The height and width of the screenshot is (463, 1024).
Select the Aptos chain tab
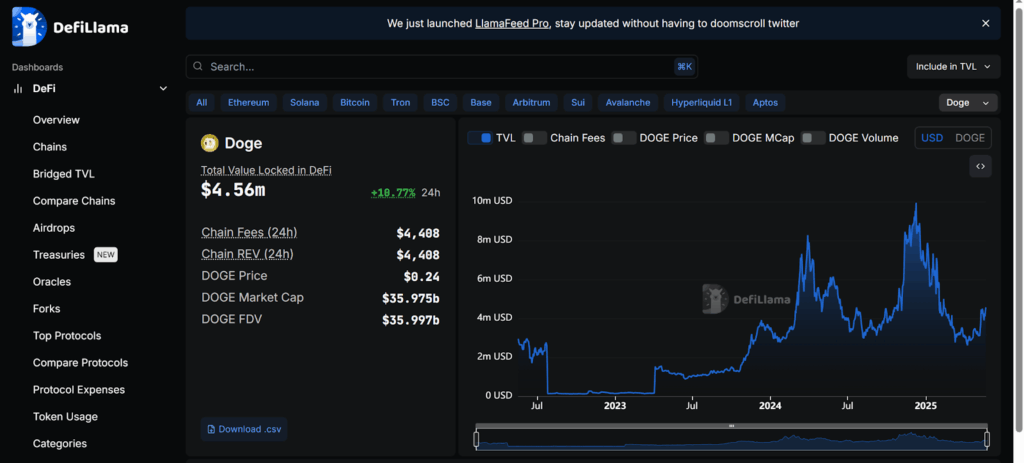(x=765, y=103)
